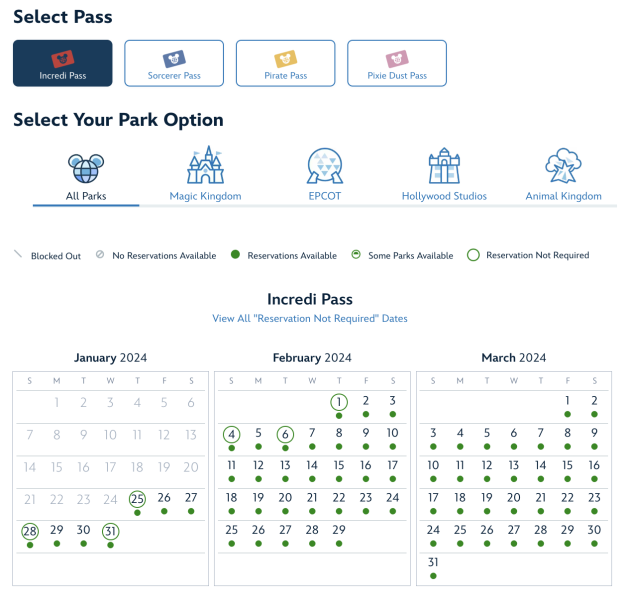The image size is (625, 600).
Task: Choose the EPCOT sphere icon
Action: [324, 166]
